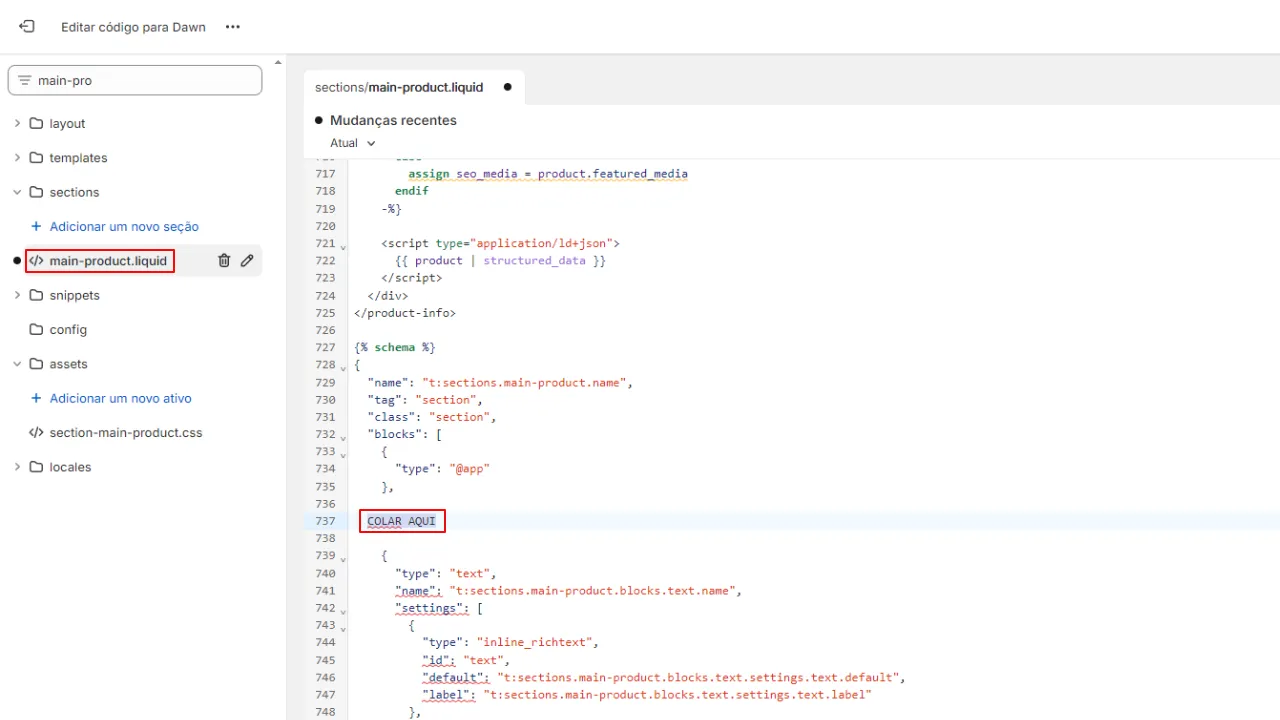The height and width of the screenshot is (720, 1280).
Task: Click the </product-info> closing tag
Action: click(x=405, y=313)
